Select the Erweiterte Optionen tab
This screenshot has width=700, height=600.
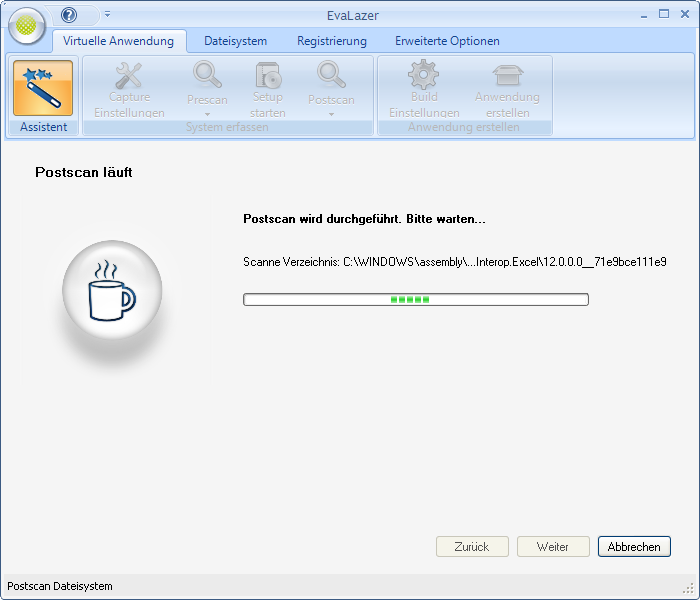pyautogui.click(x=447, y=41)
